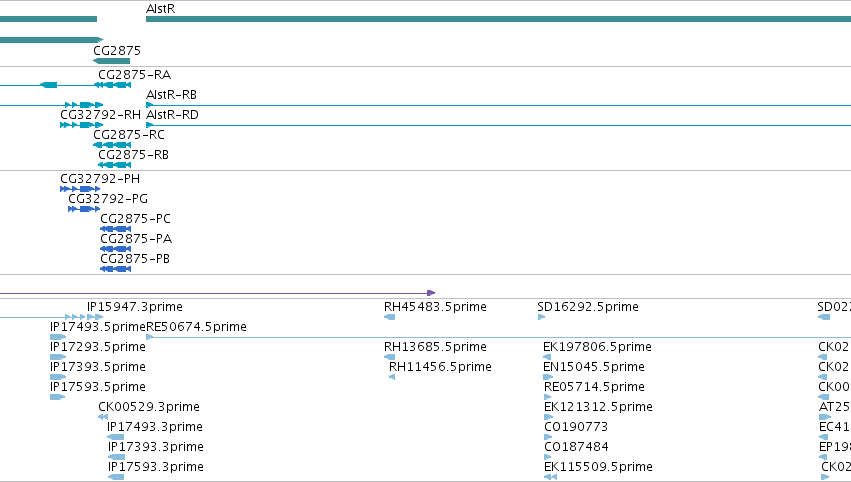Select the SD16292.5prime EST label
The width and height of the screenshot is (851, 482).
pyautogui.click(x=588, y=307)
